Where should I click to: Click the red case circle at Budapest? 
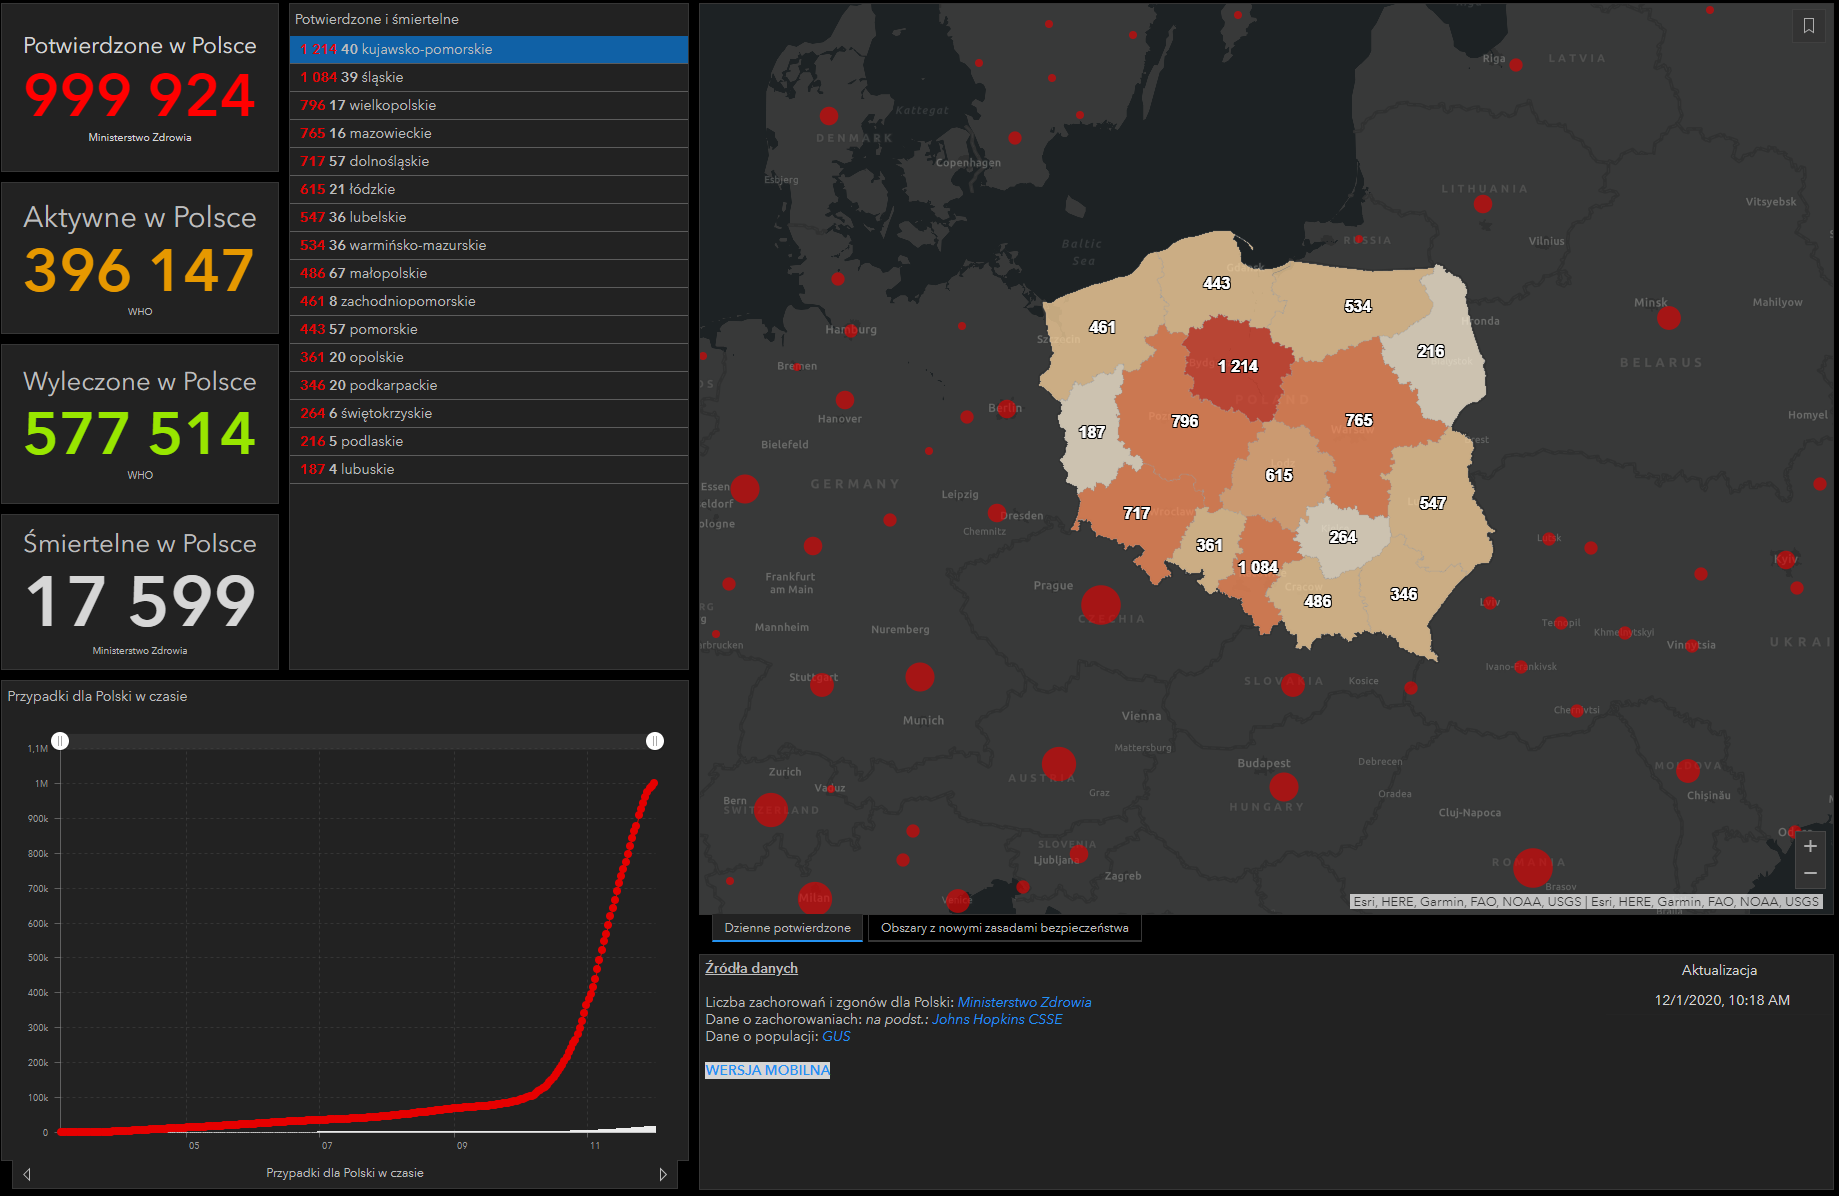(1284, 787)
